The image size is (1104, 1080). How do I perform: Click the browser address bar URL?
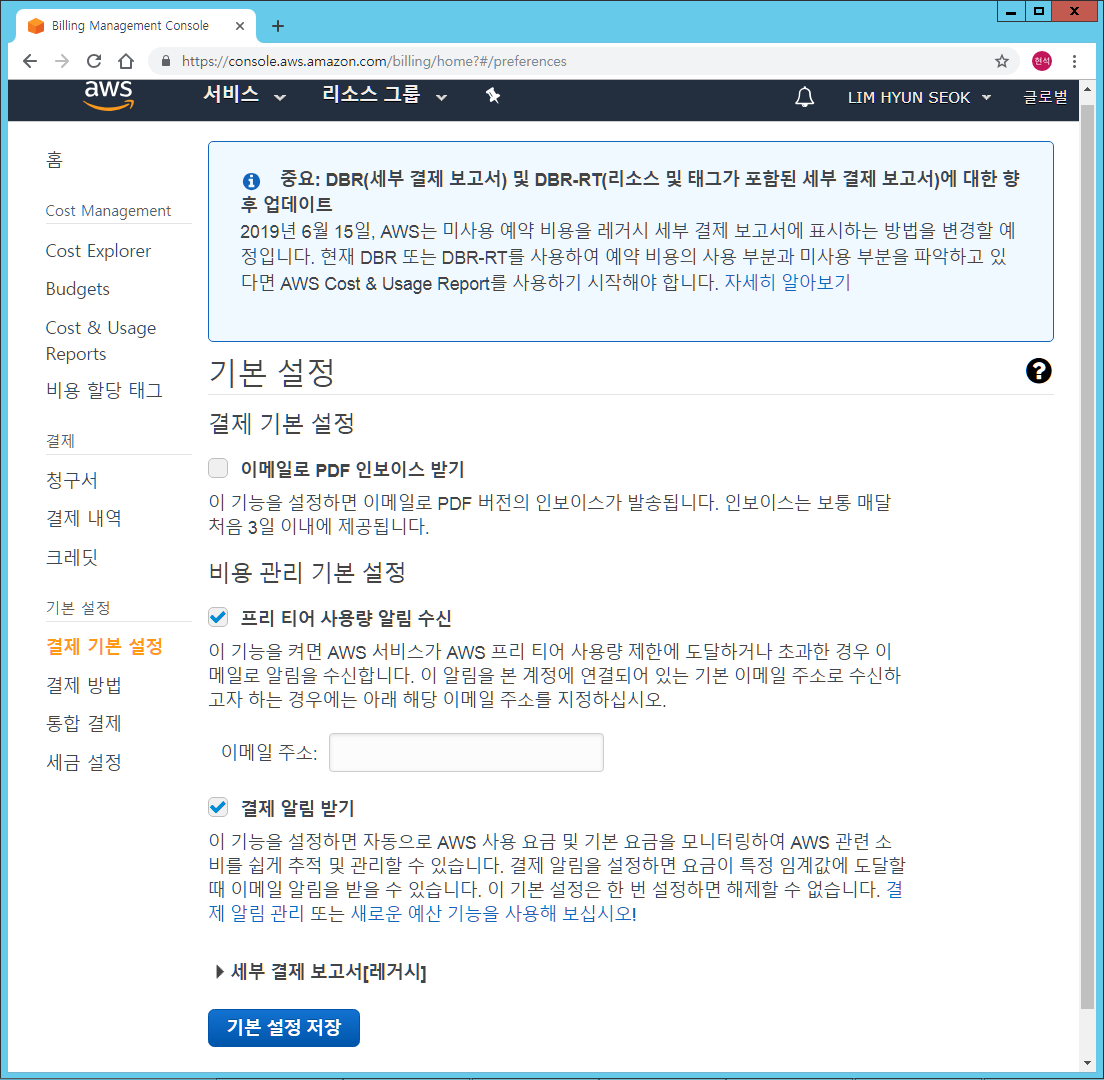point(374,61)
